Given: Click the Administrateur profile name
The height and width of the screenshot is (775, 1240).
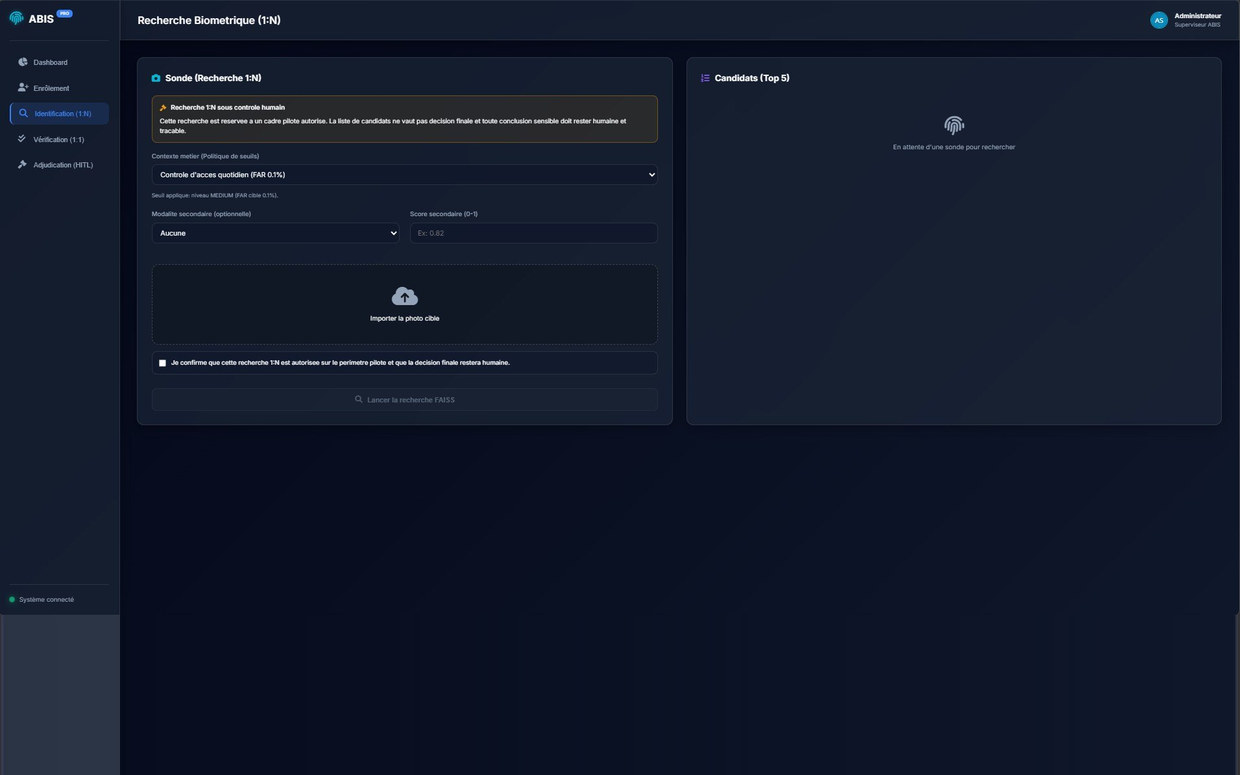Looking at the screenshot, I should (1197, 16).
